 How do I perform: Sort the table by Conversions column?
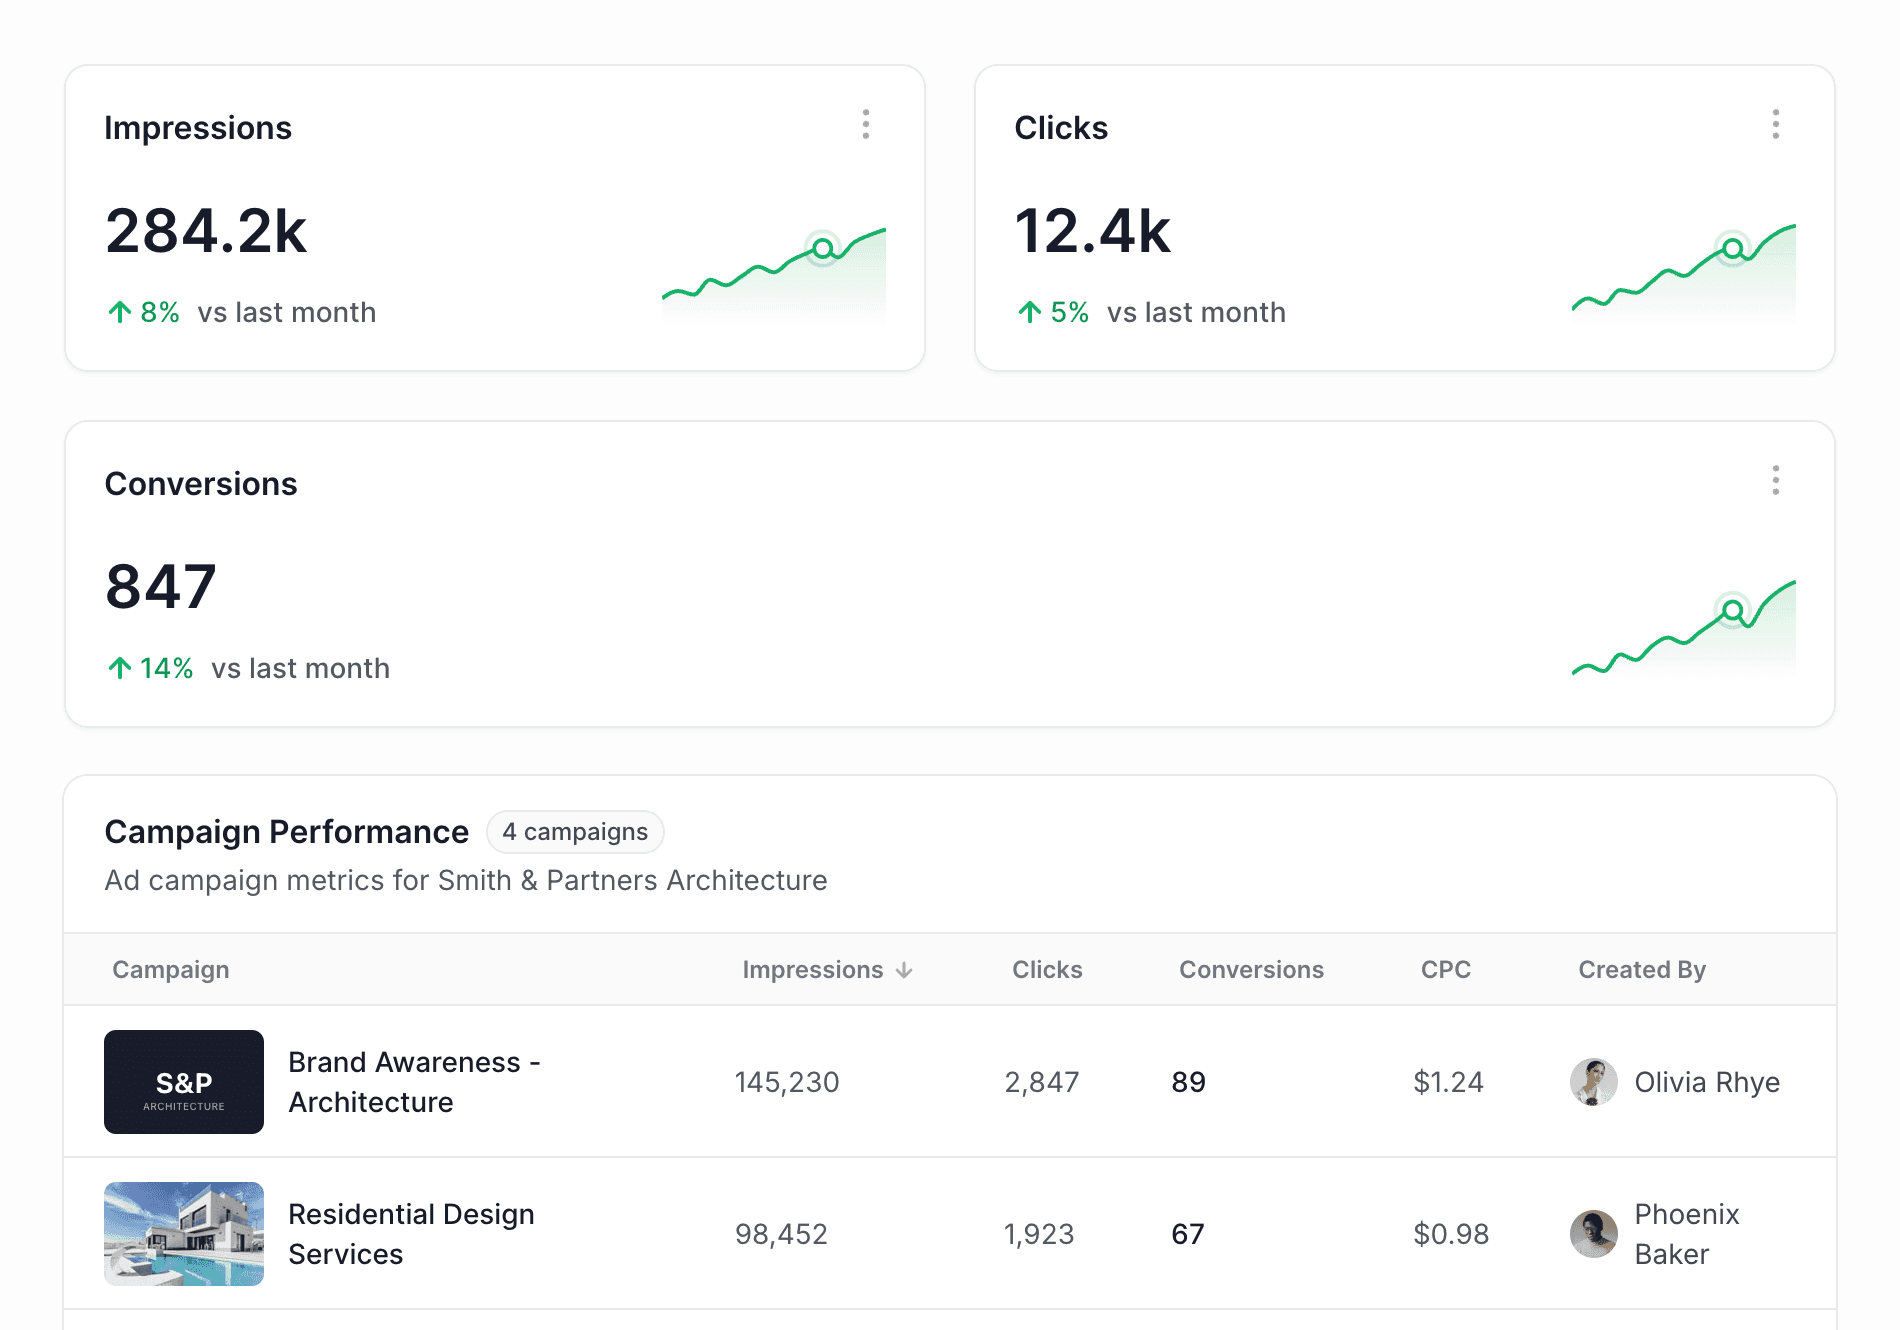1251,969
